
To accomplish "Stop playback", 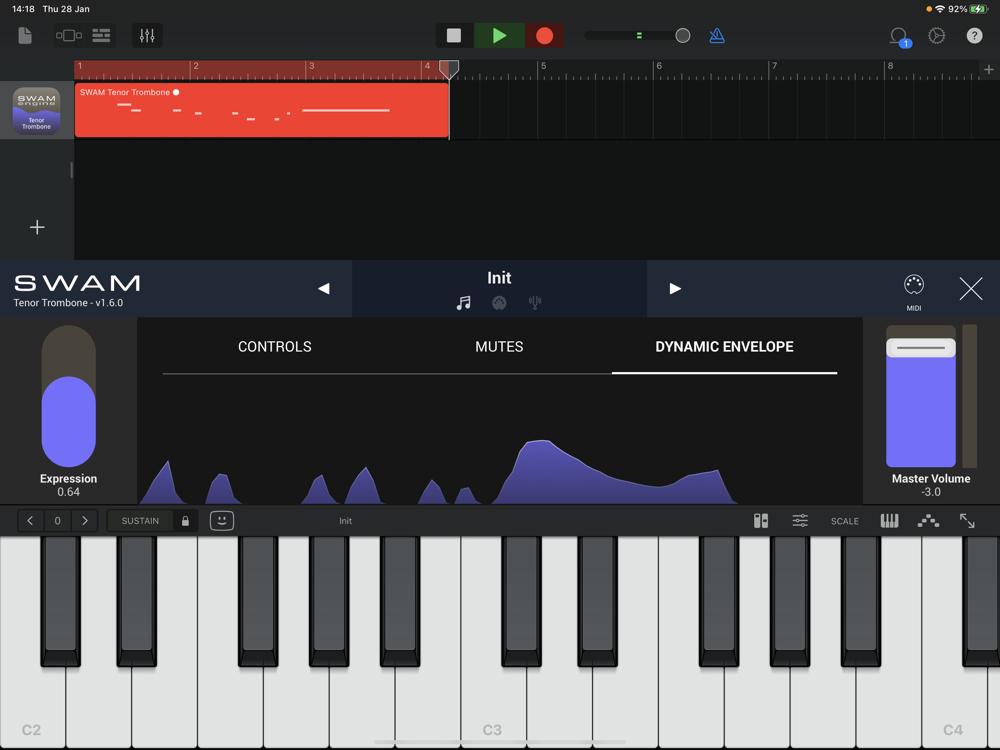I will click(454, 36).
